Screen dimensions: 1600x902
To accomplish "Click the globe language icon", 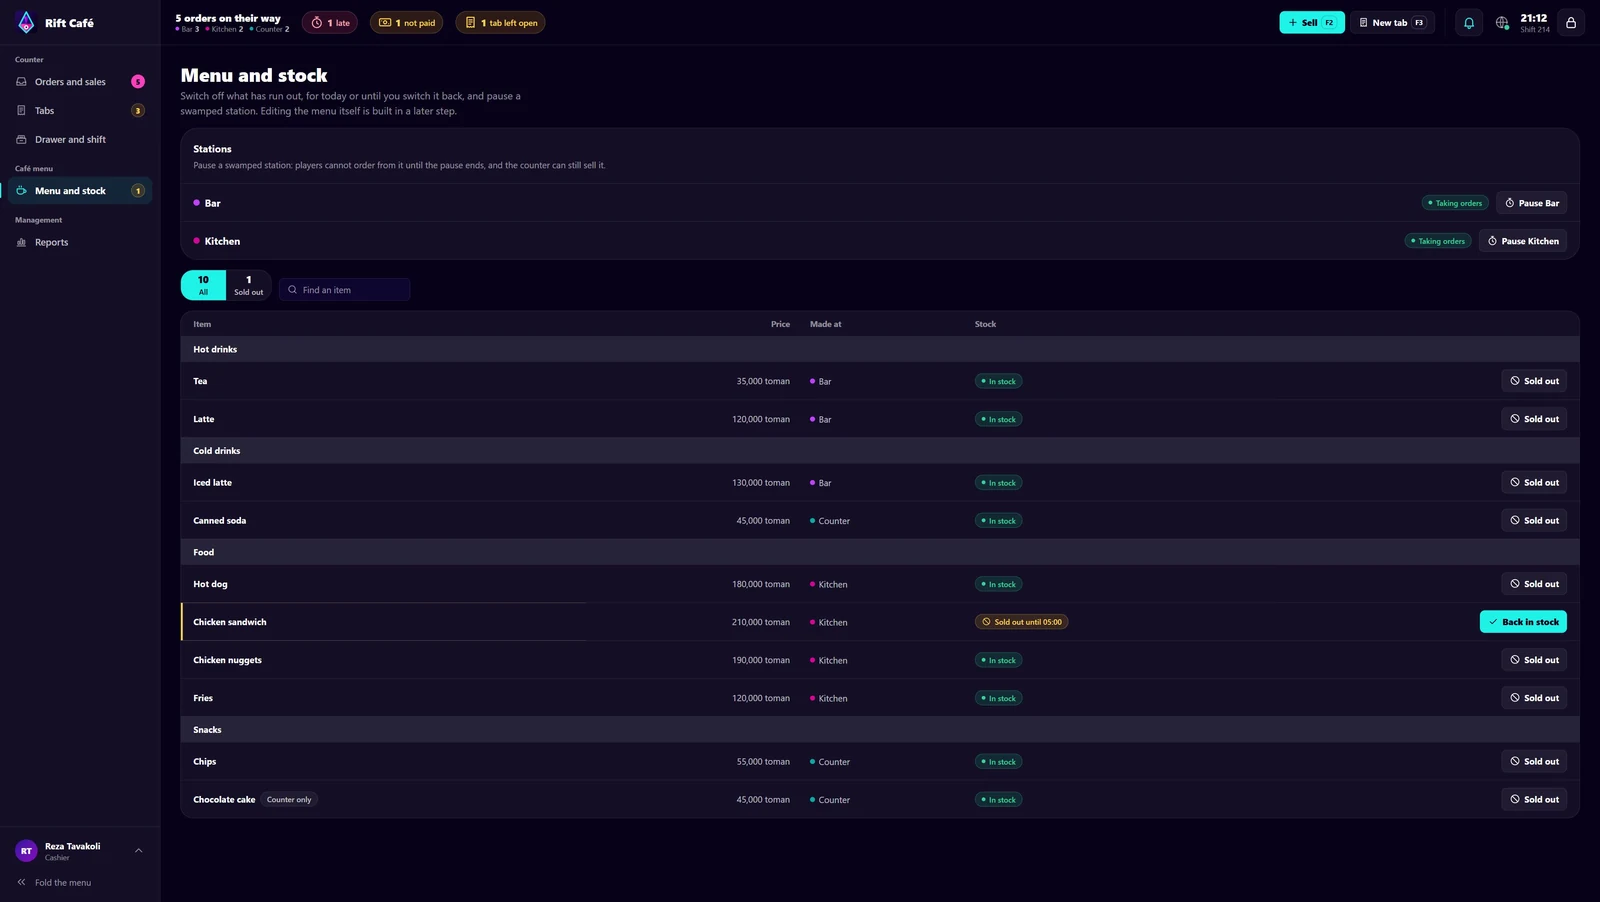I will 1501,22.
